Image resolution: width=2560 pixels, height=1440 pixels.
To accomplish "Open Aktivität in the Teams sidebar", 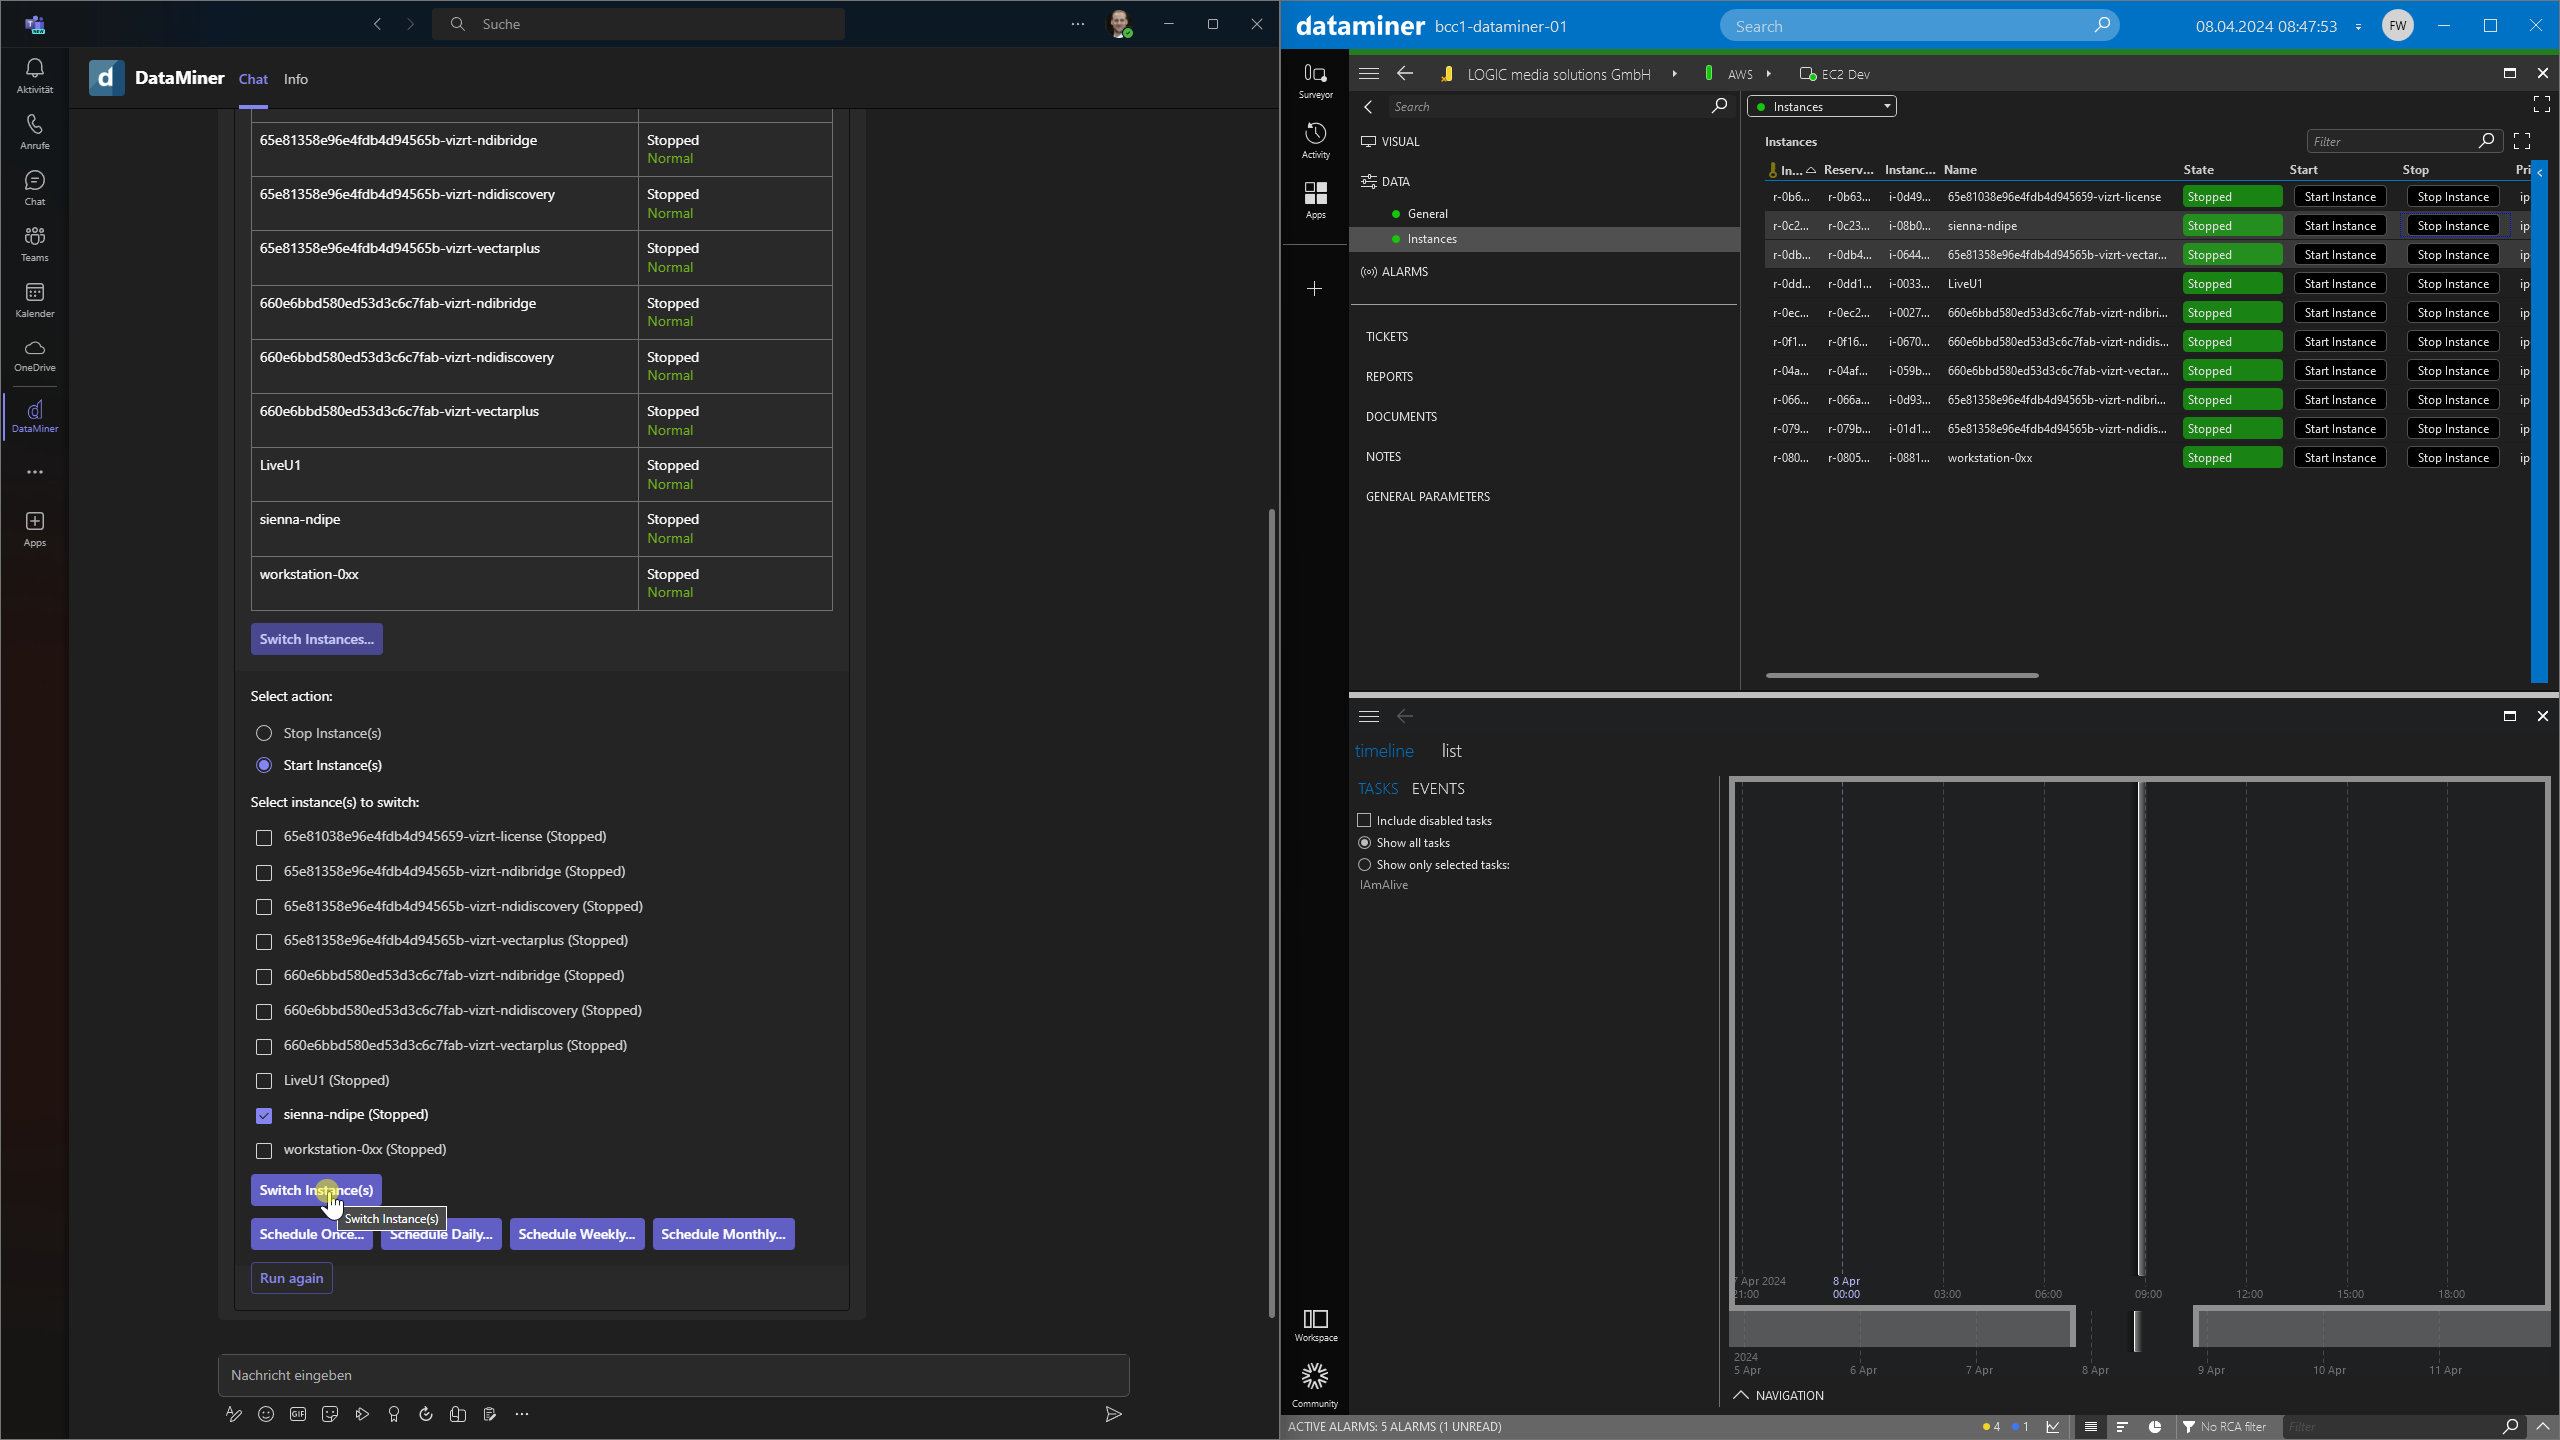I will click(35, 75).
